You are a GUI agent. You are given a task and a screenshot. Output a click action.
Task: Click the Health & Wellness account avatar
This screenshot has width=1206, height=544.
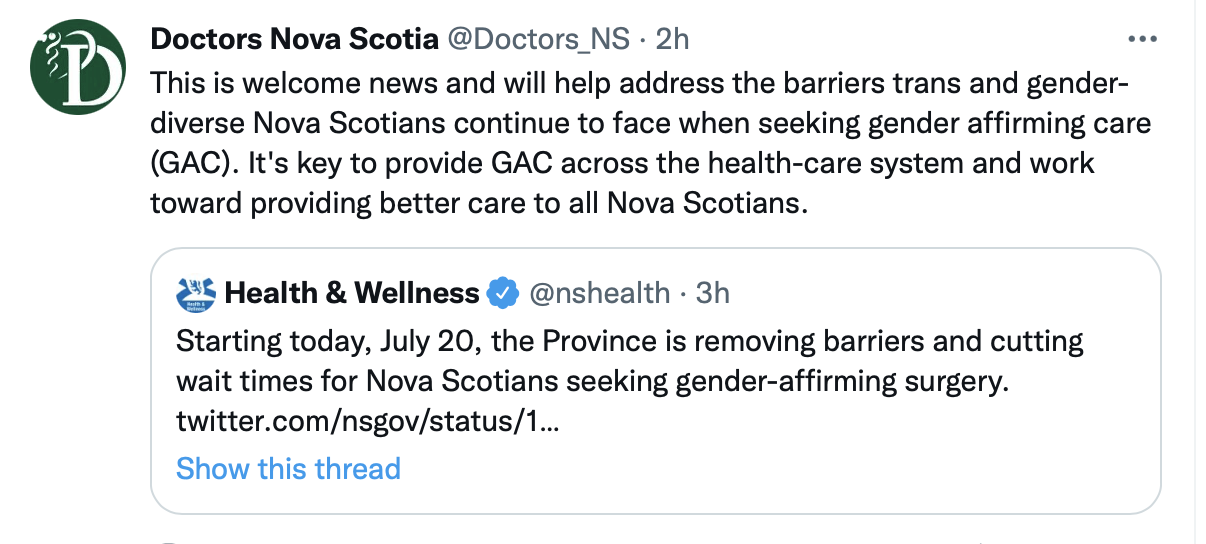(x=196, y=293)
